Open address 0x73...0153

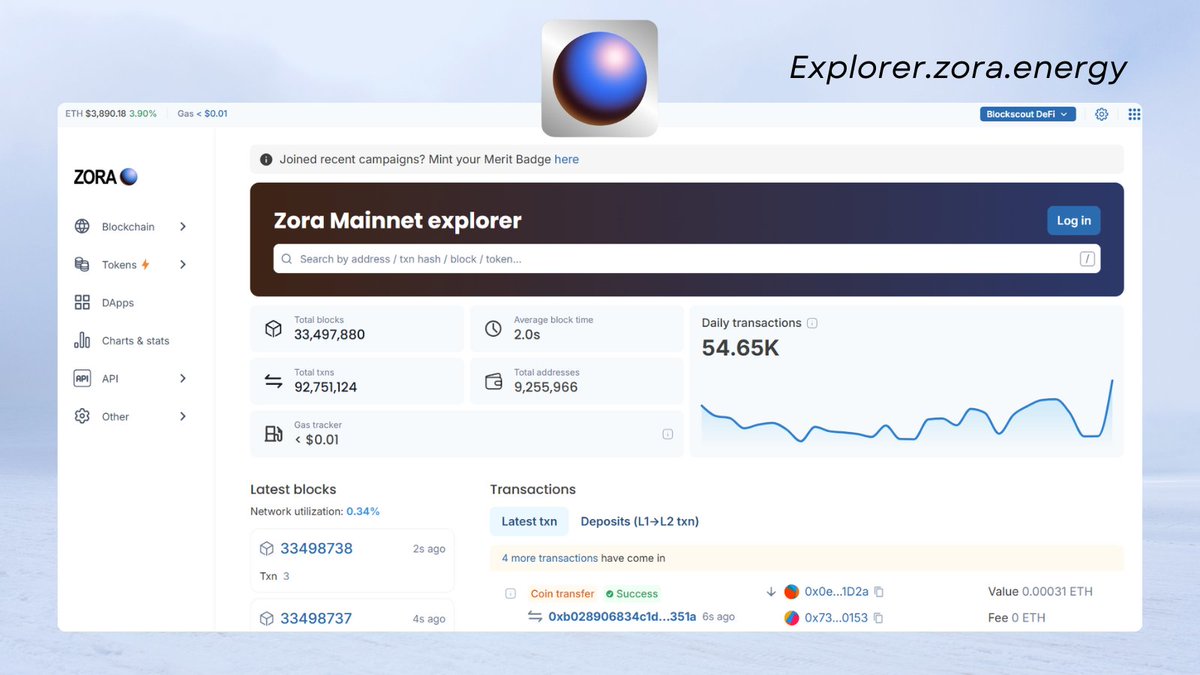836,618
